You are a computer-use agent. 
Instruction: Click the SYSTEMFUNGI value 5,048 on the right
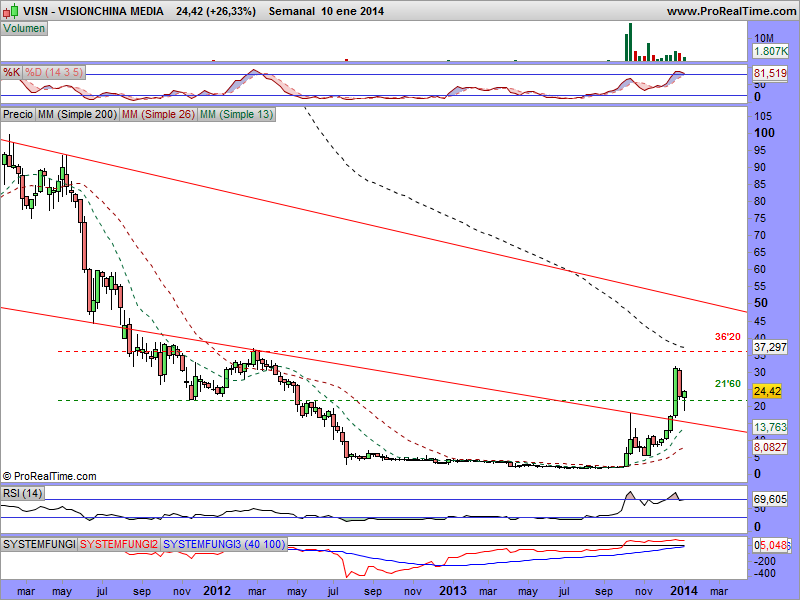pos(773,545)
